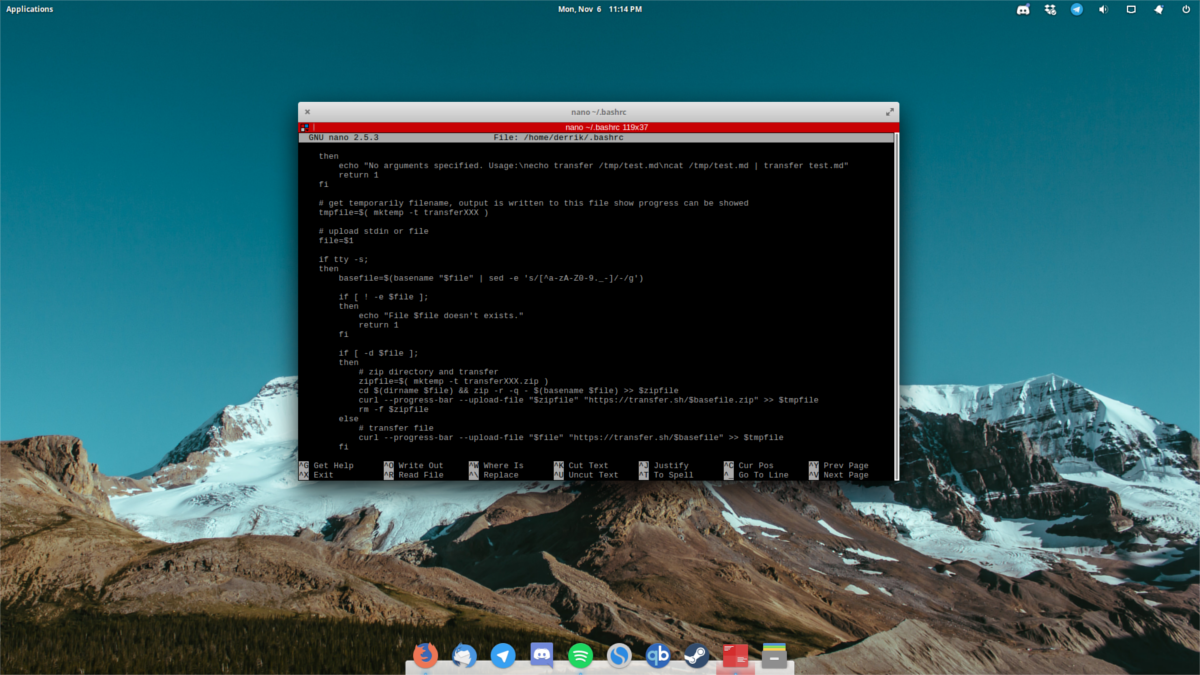Click the Discord tray icon
Viewport: 1200px width, 675px height.
(x=1023, y=9)
